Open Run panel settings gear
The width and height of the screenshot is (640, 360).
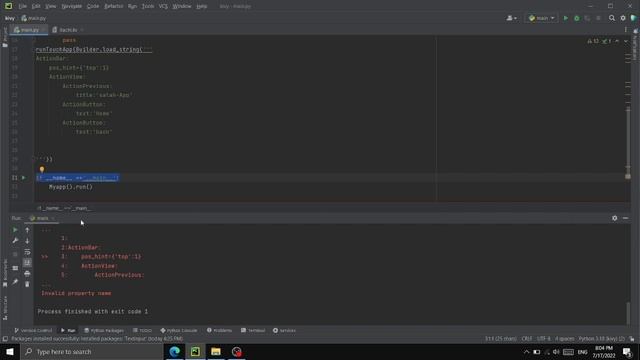point(614,218)
